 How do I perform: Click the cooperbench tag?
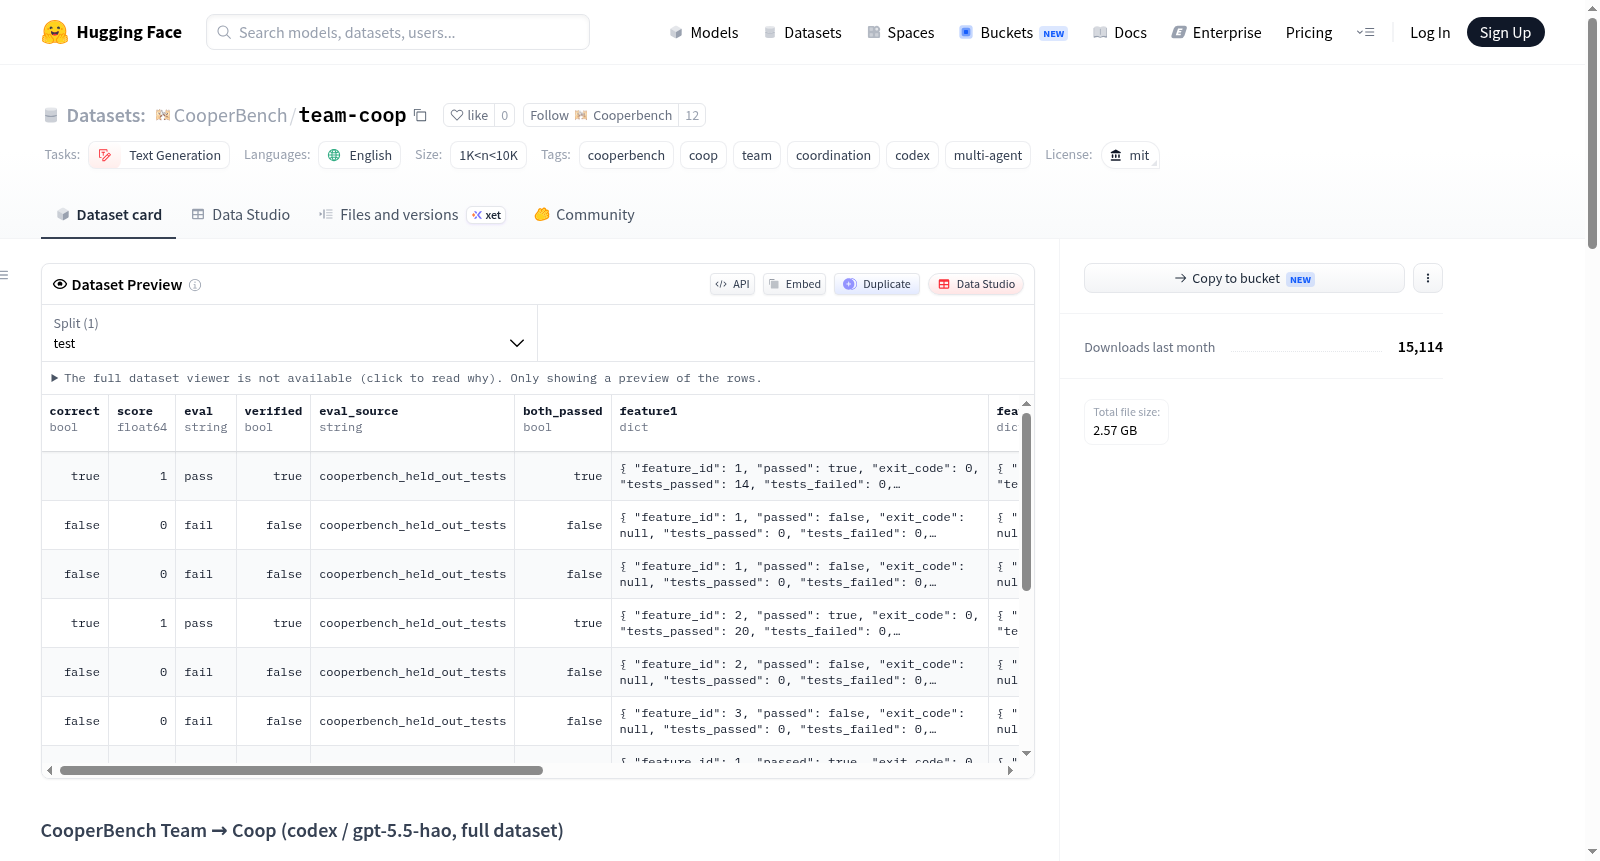[x=626, y=155]
